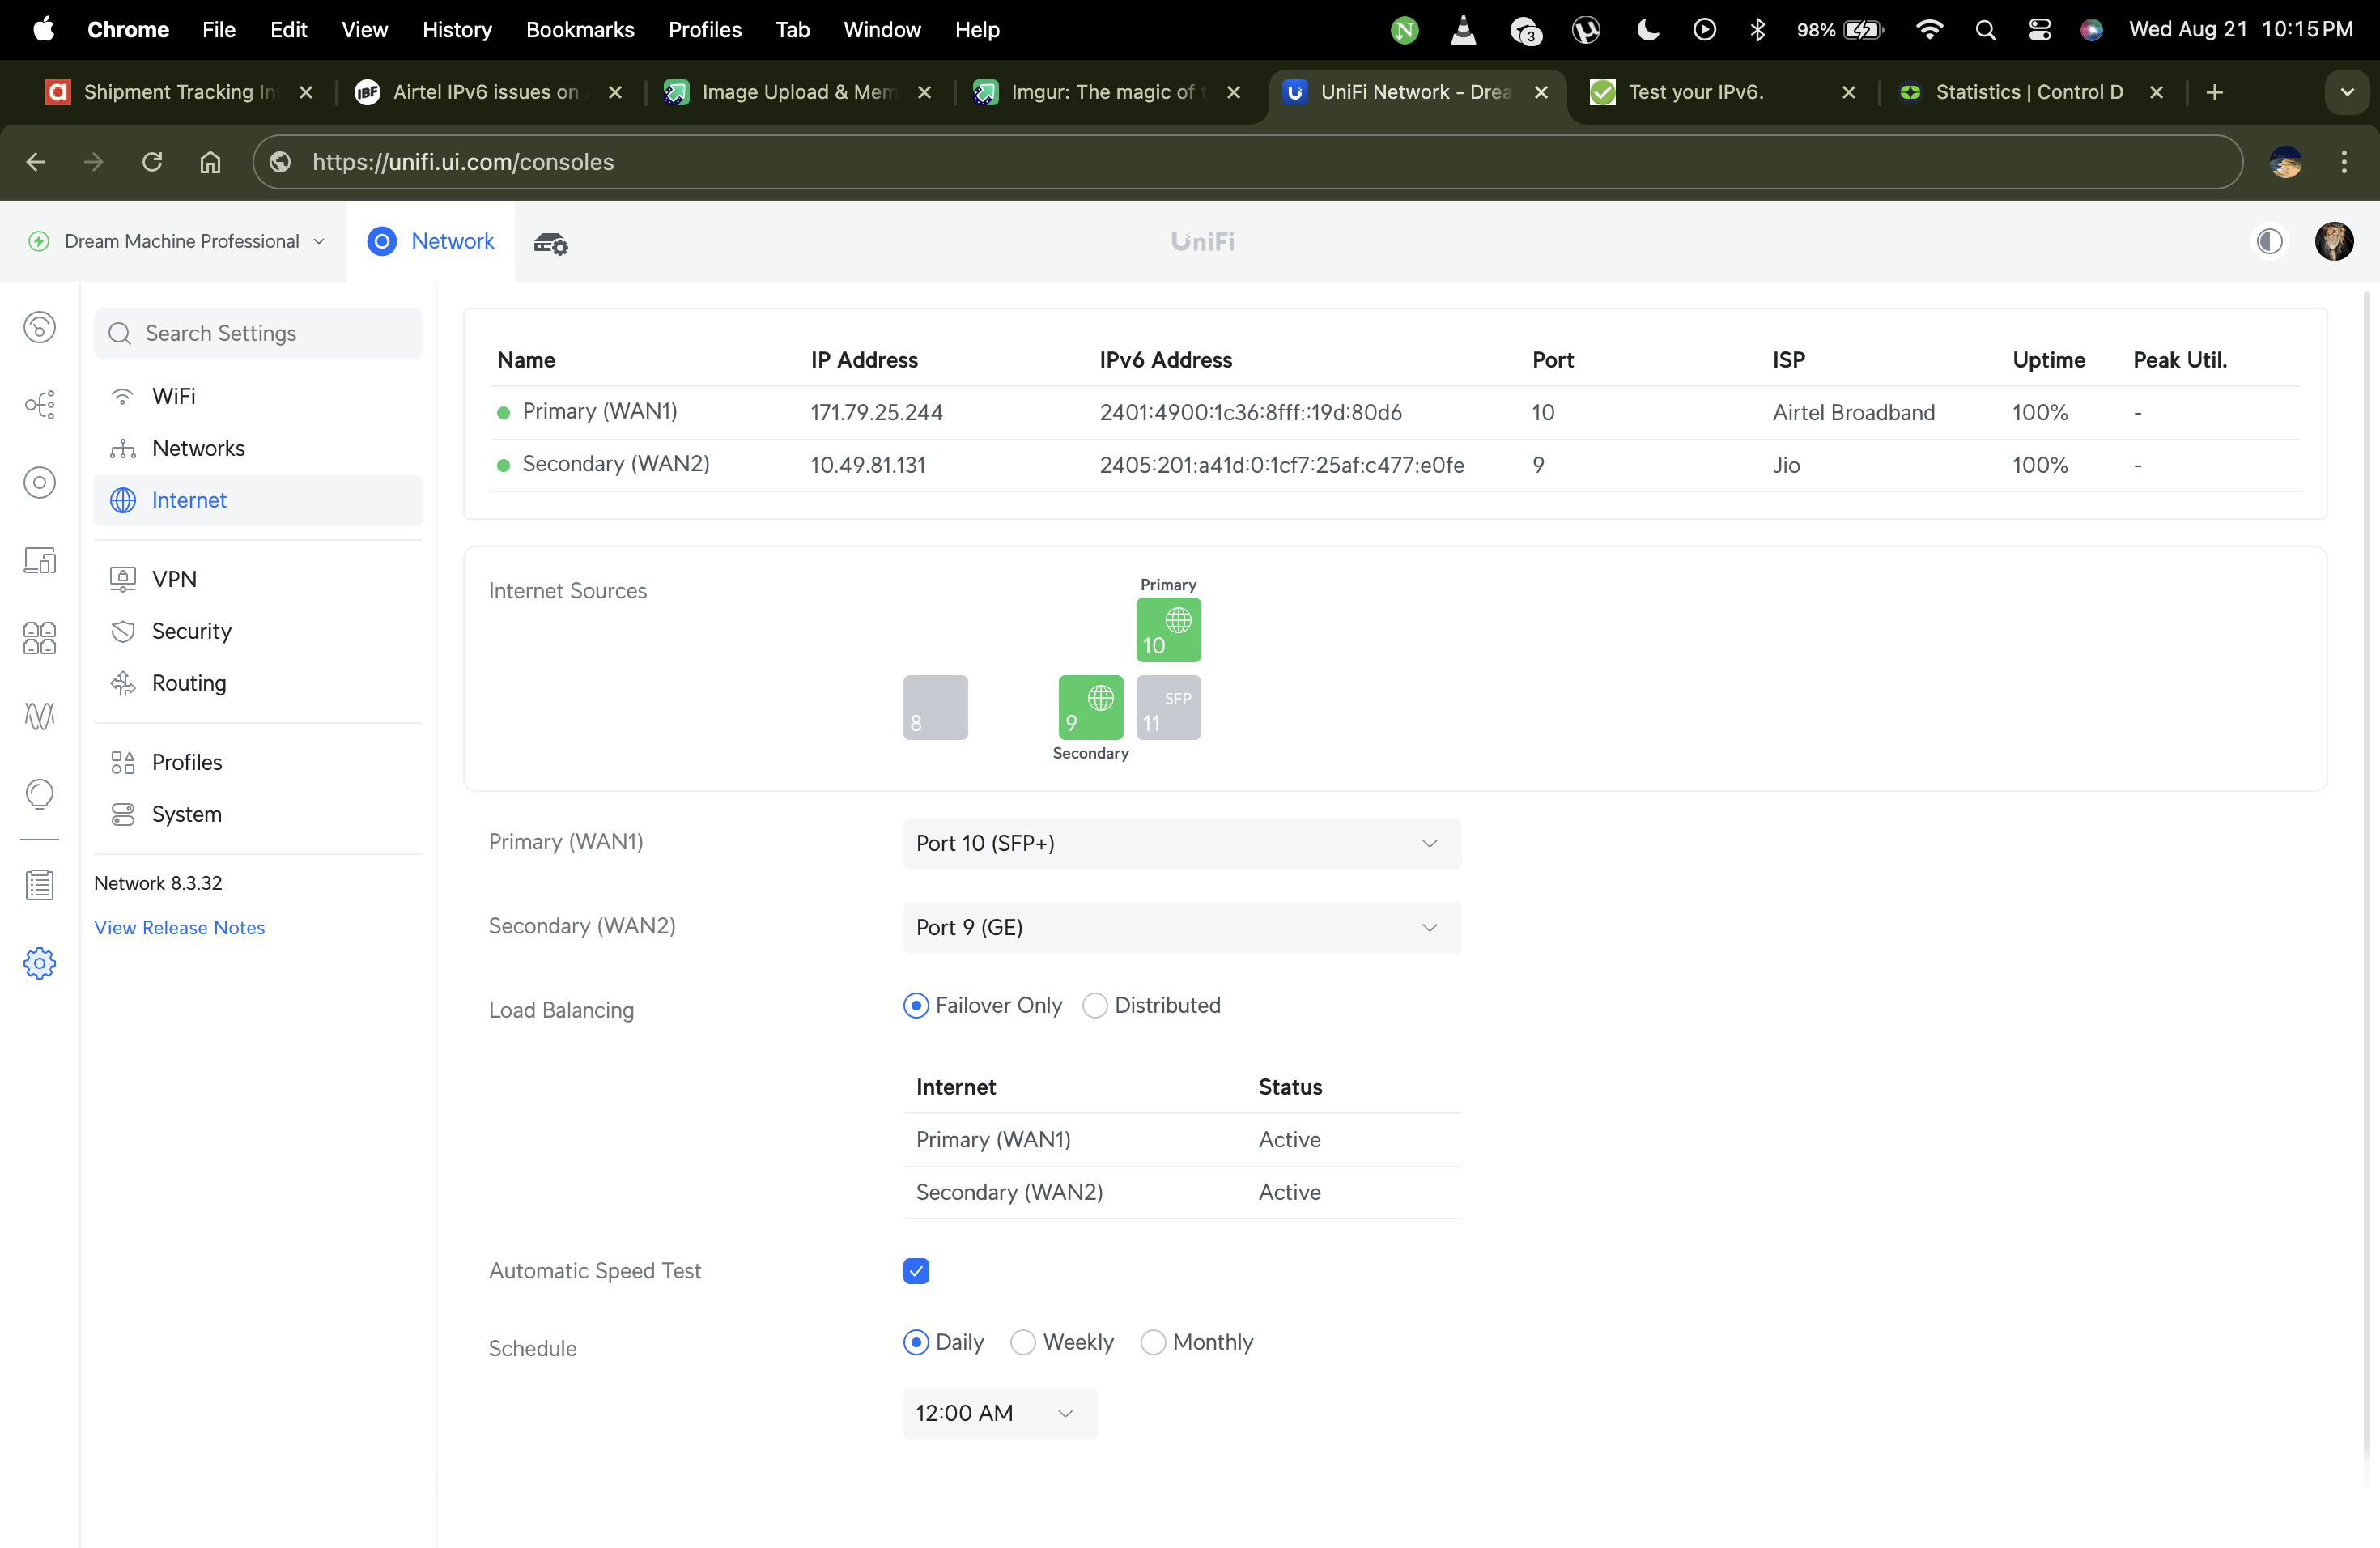Open the Primary (WAN1) port dropdown

(1181, 843)
